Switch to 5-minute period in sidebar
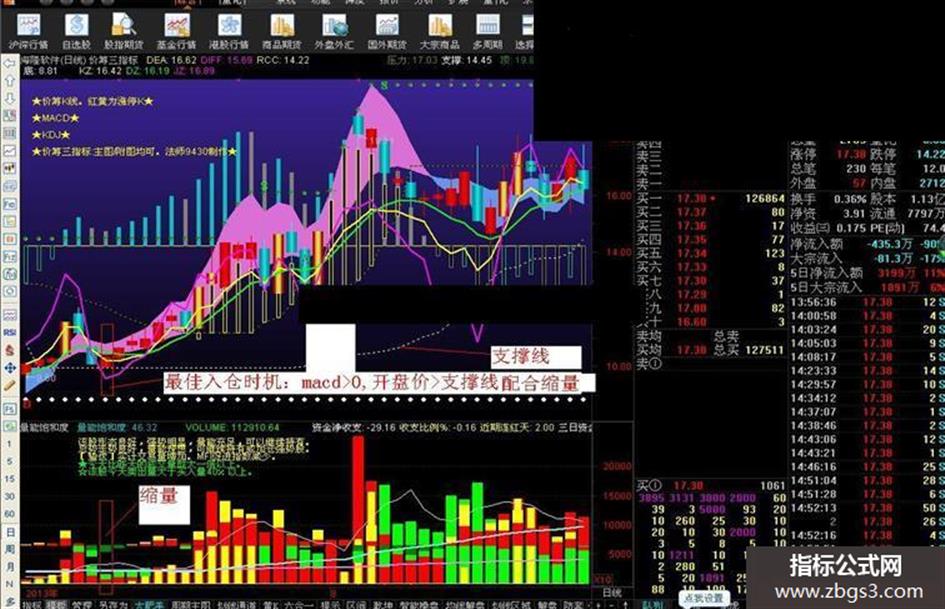This screenshot has height=609, width=945. tap(10, 461)
